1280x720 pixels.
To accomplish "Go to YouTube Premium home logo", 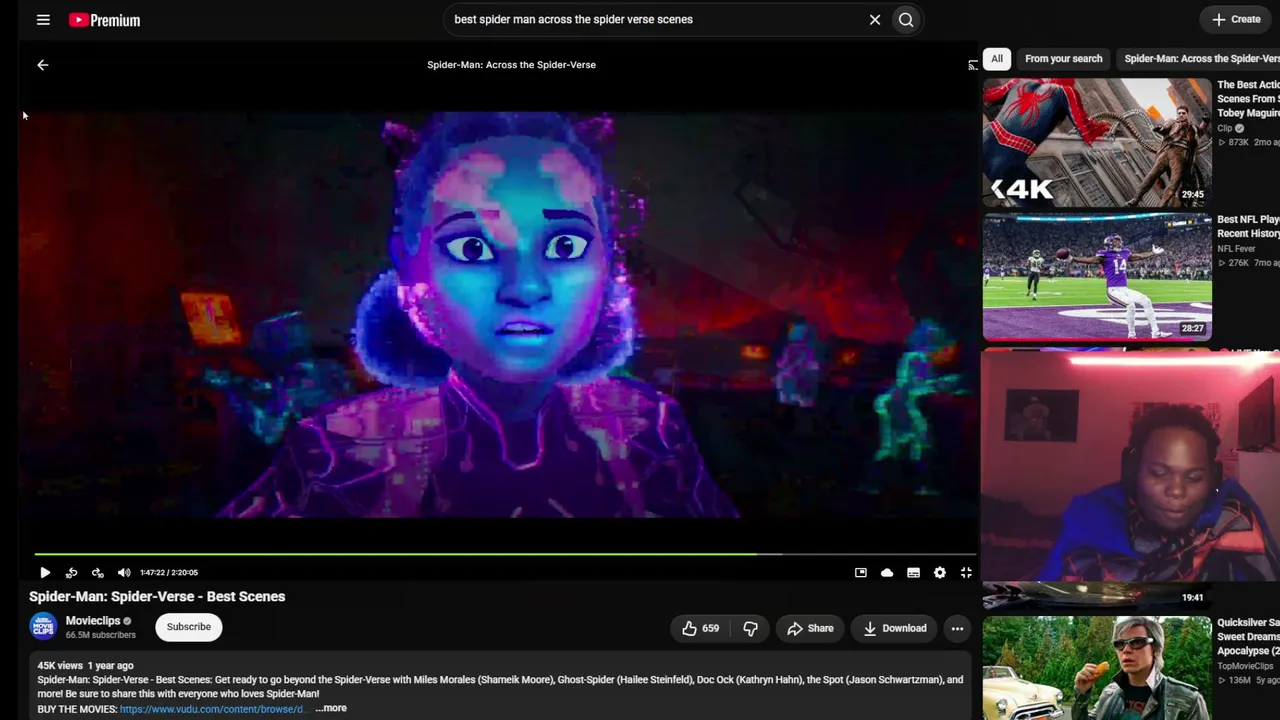I will tap(104, 20).
